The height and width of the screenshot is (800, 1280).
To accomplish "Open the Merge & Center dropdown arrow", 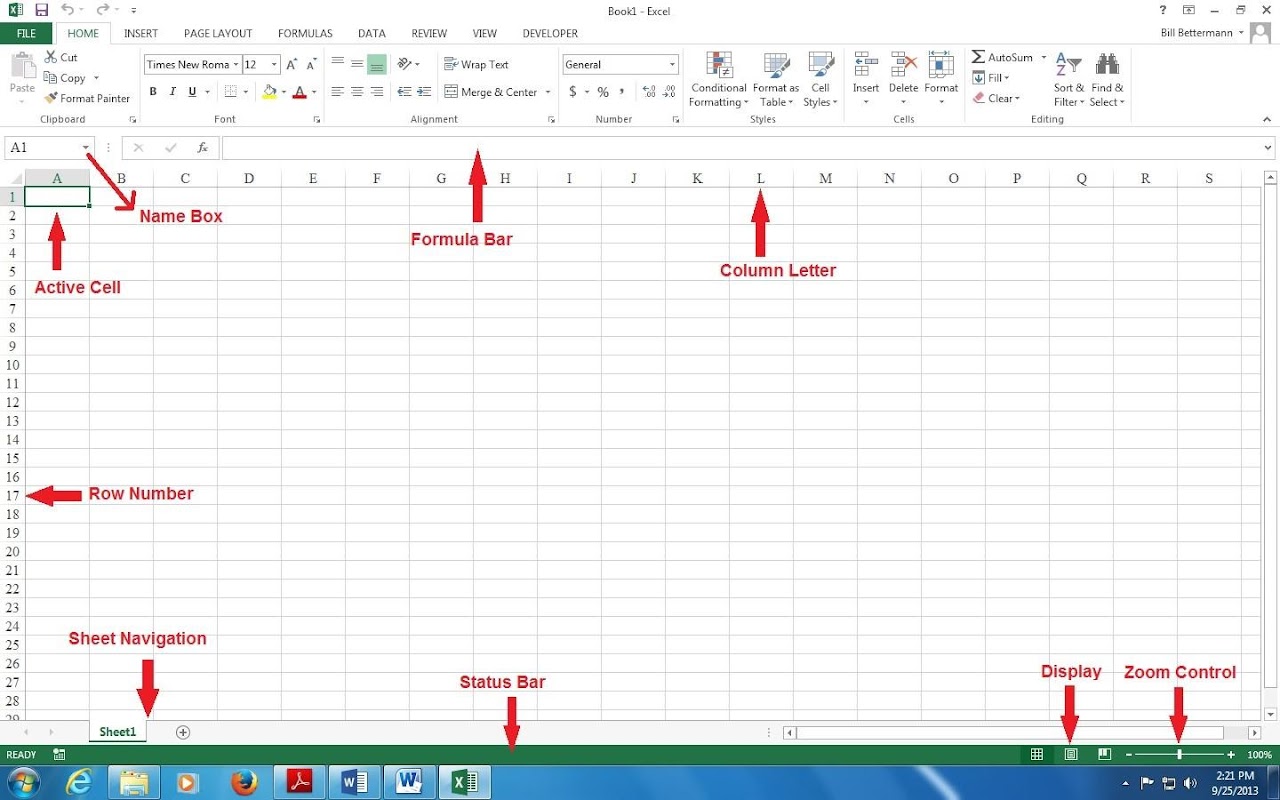I will pos(548,92).
